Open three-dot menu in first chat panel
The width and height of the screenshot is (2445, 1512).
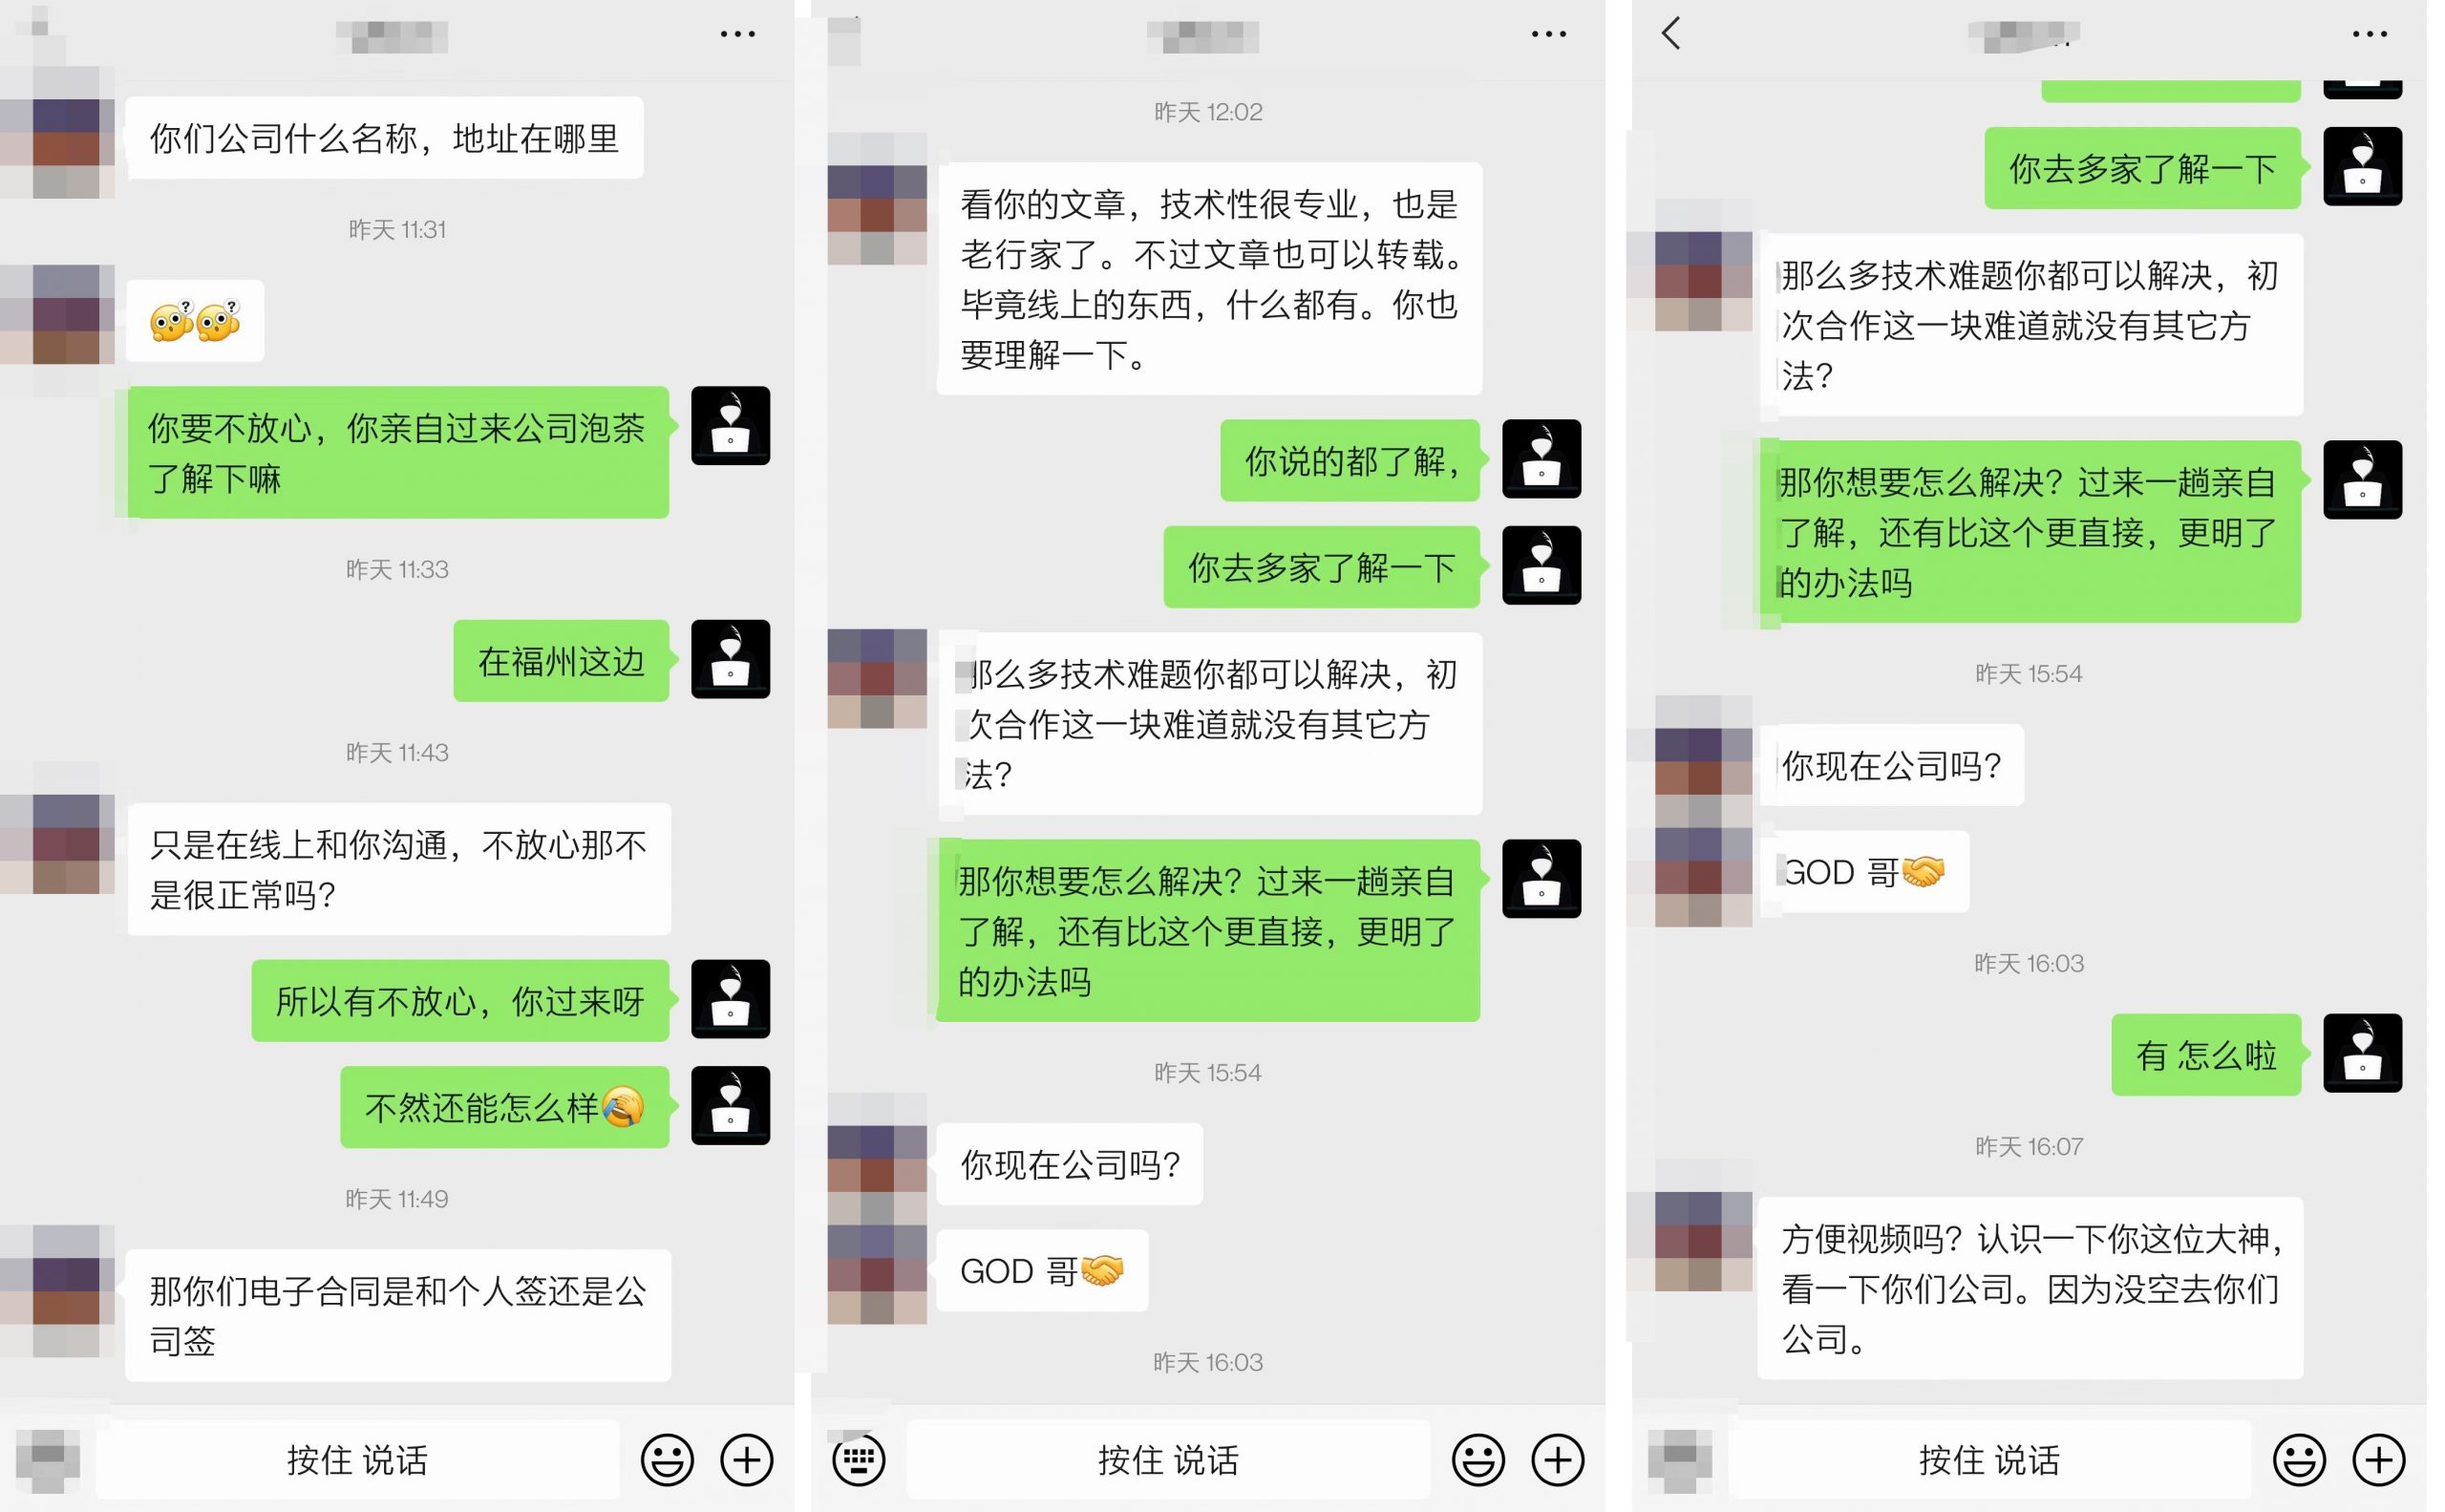tap(738, 34)
